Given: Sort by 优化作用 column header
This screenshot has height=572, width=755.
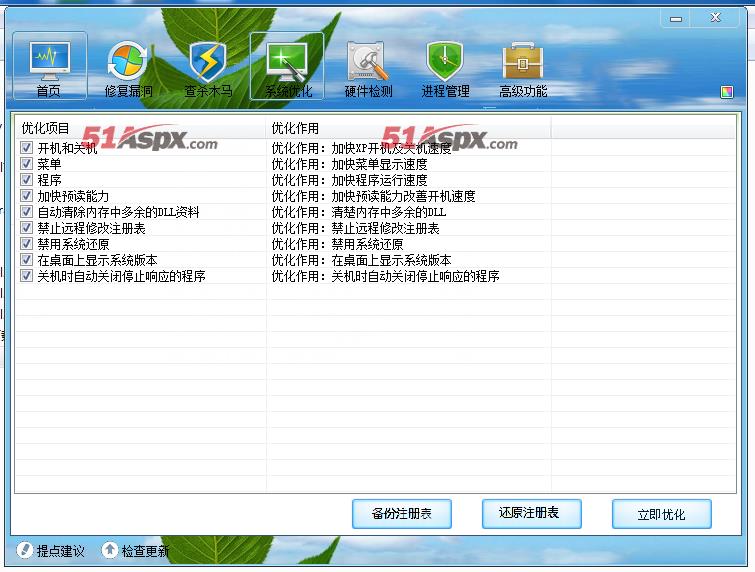Looking at the screenshot, I should 408,128.
